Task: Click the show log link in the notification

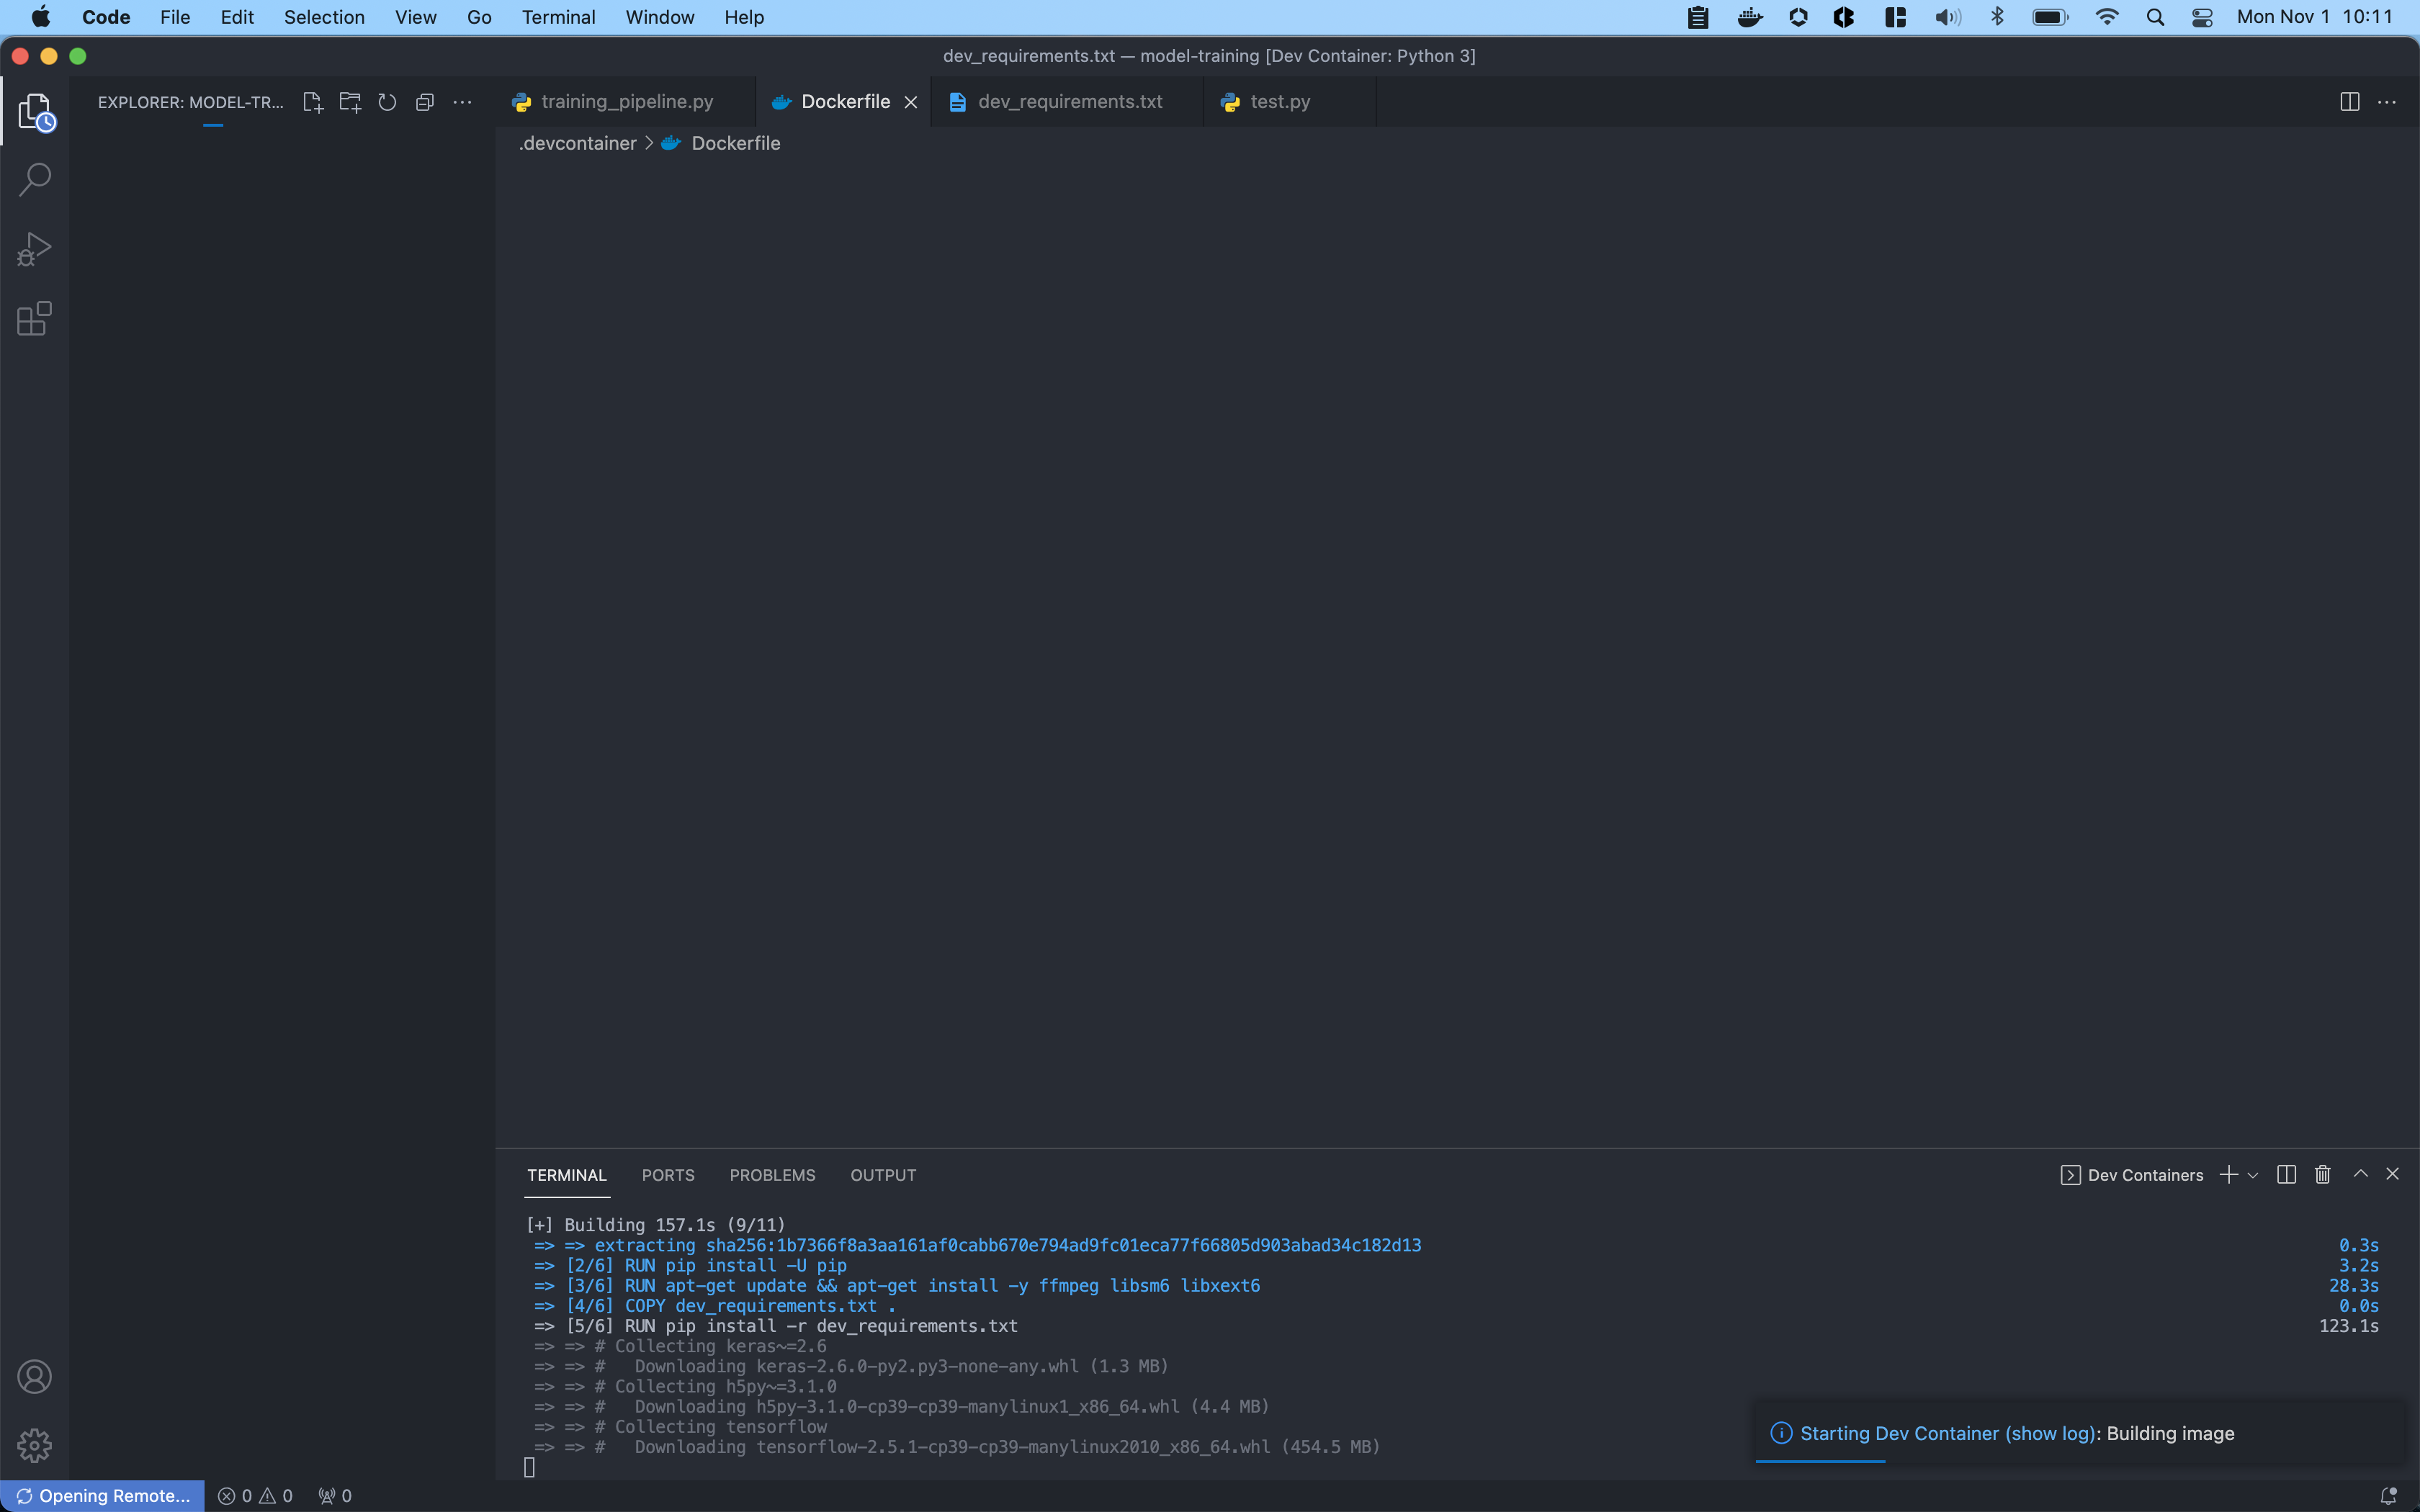Action: click(2047, 1432)
